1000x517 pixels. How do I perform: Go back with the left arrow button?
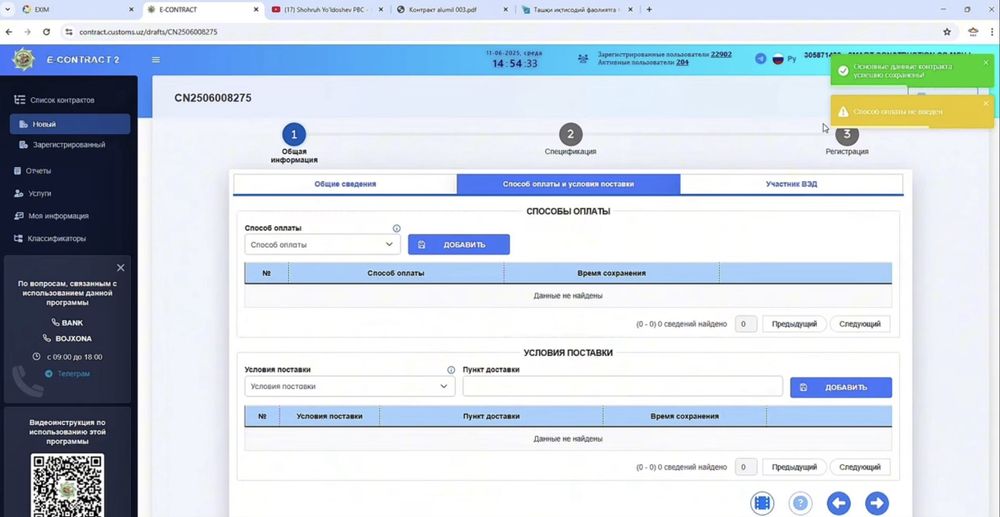[839, 503]
